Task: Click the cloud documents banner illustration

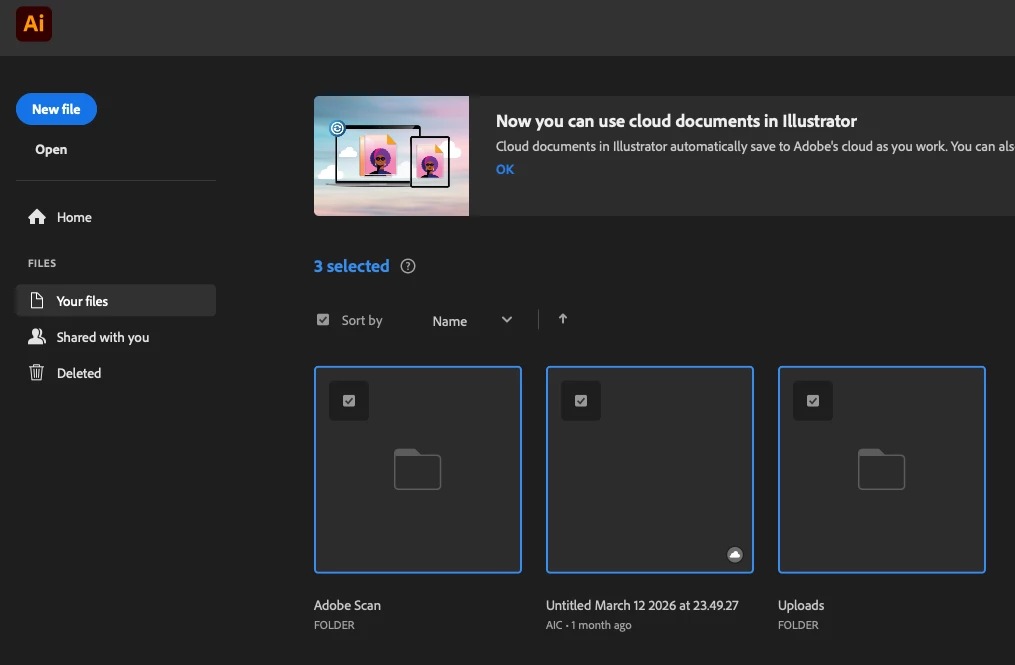Action: (392, 156)
